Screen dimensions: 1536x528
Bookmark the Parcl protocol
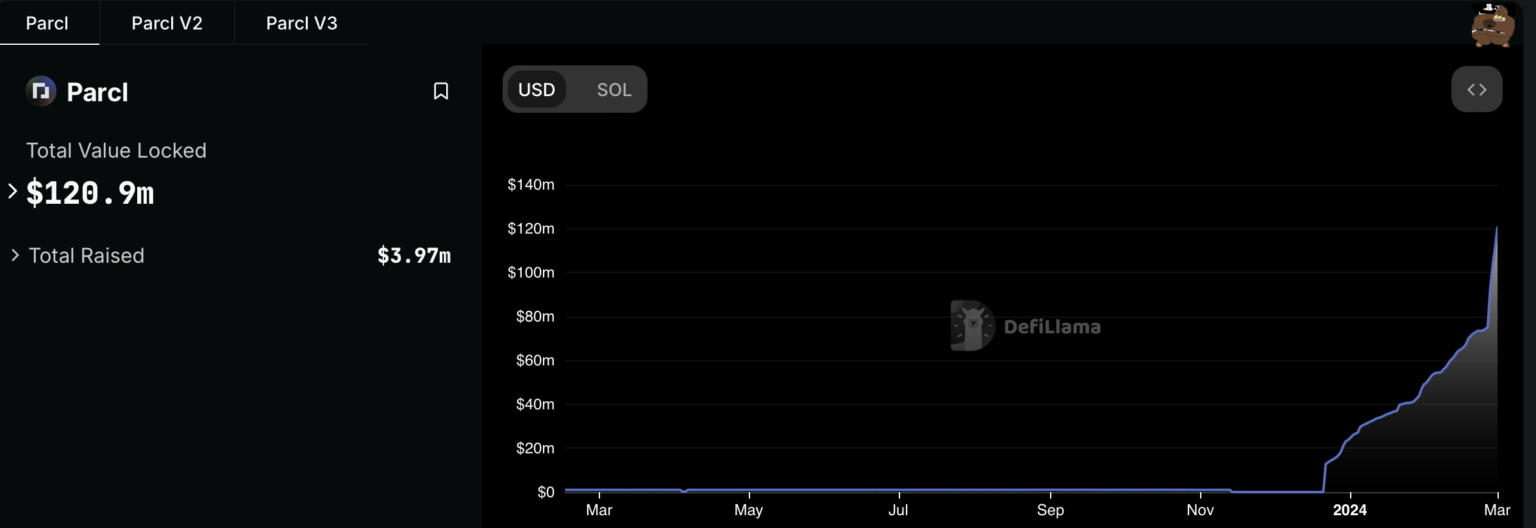(441, 92)
